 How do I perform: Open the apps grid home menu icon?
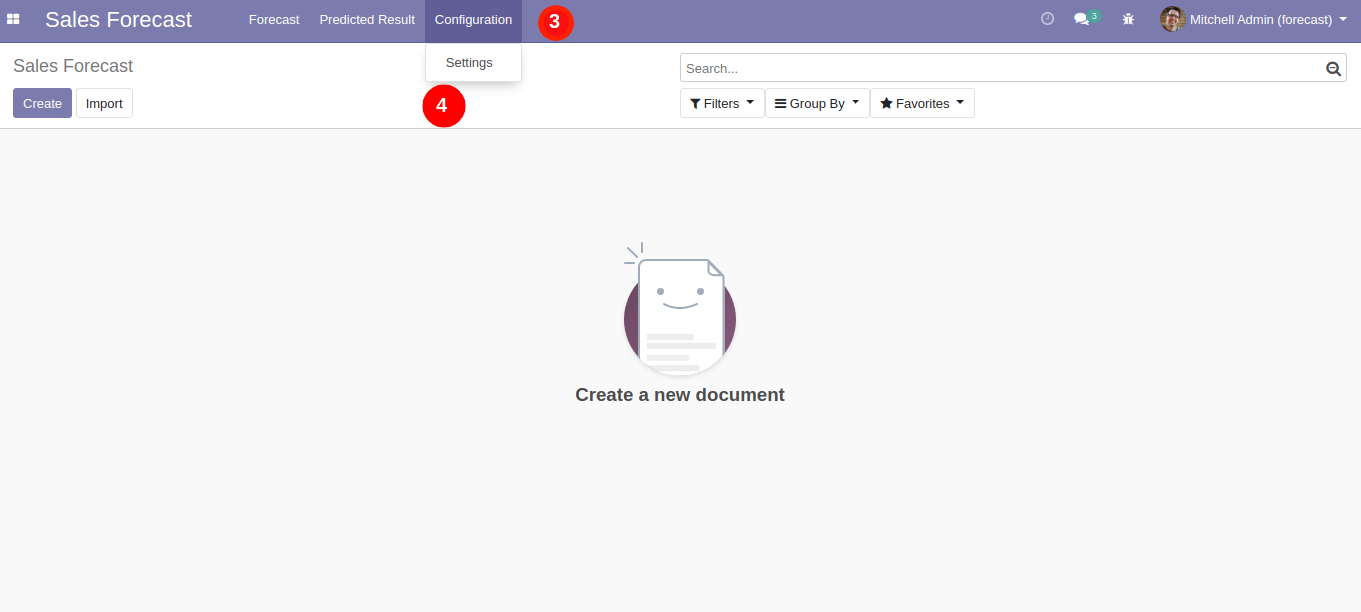(14, 19)
